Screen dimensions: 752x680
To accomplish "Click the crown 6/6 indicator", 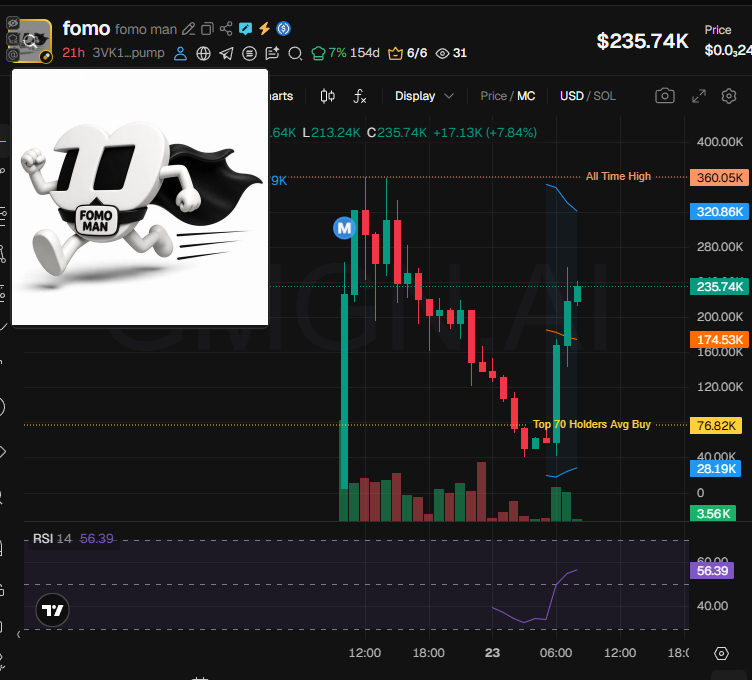I will pyautogui.click(x=408, y=53).
